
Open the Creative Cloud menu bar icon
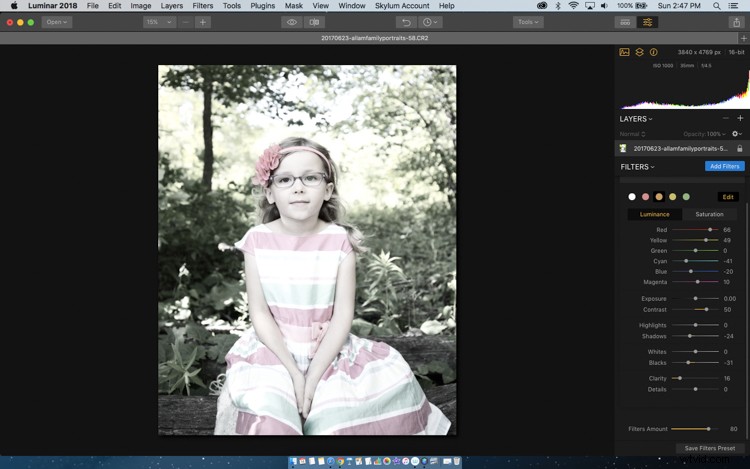[x=542, y=6]
